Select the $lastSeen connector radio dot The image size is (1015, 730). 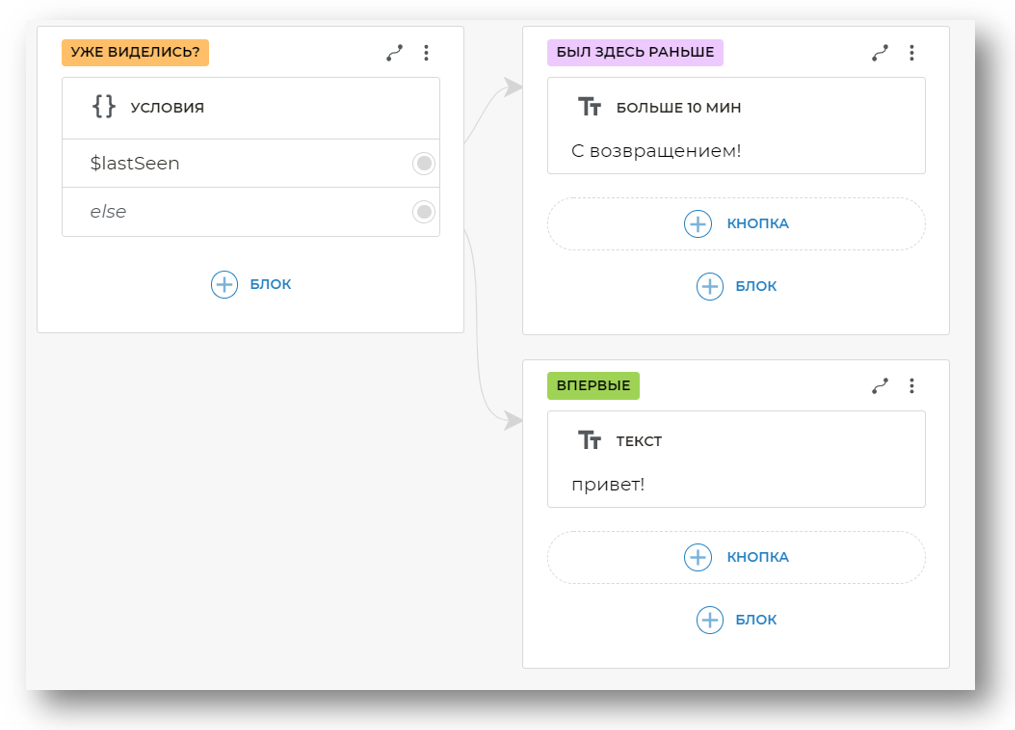424,163
